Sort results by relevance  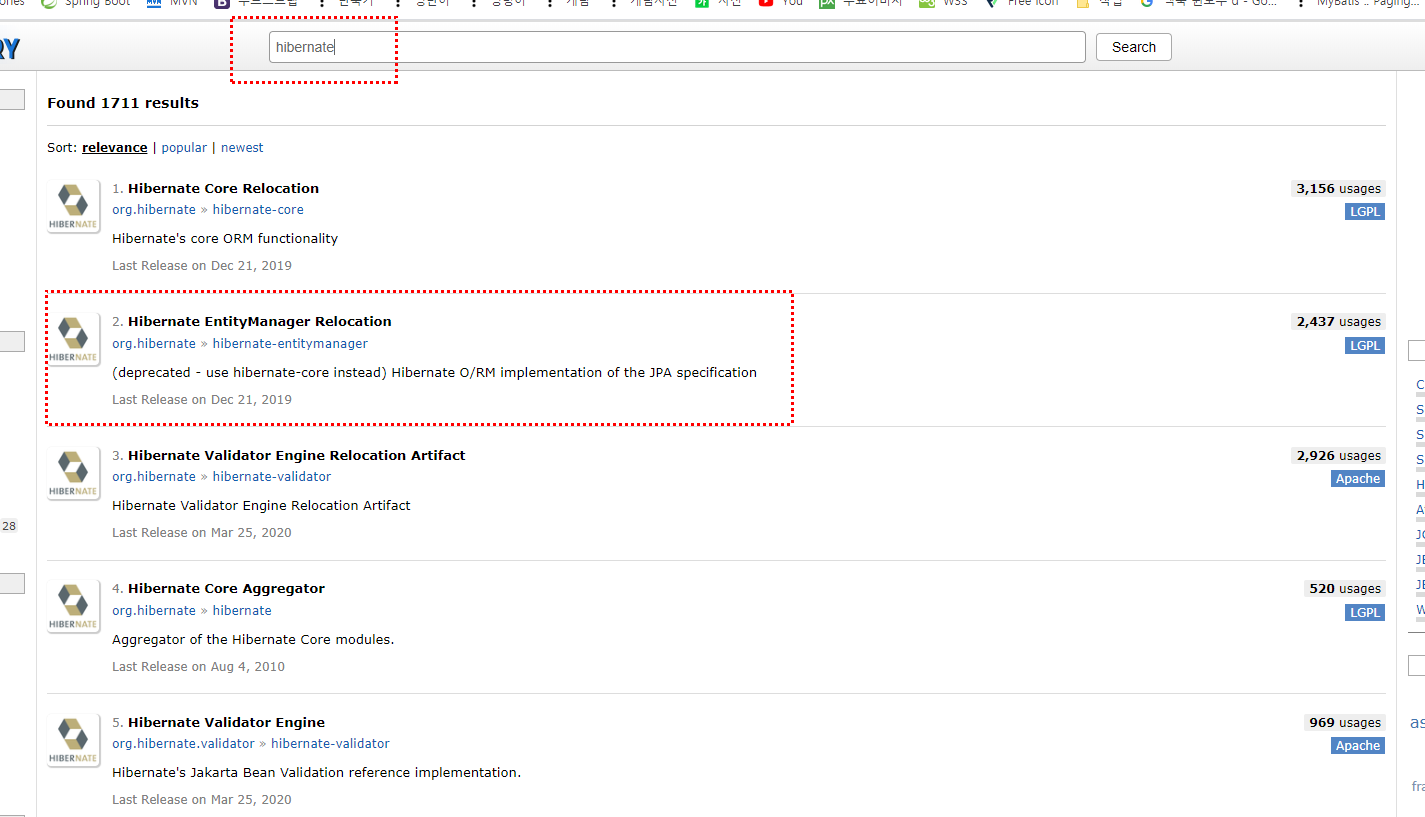click(x=115, y=147)
